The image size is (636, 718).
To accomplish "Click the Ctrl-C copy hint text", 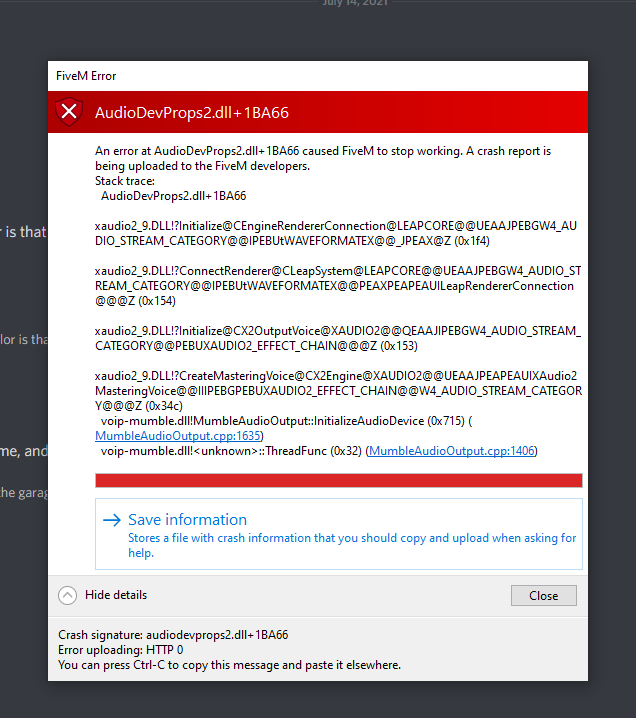I will click(229, 665).
